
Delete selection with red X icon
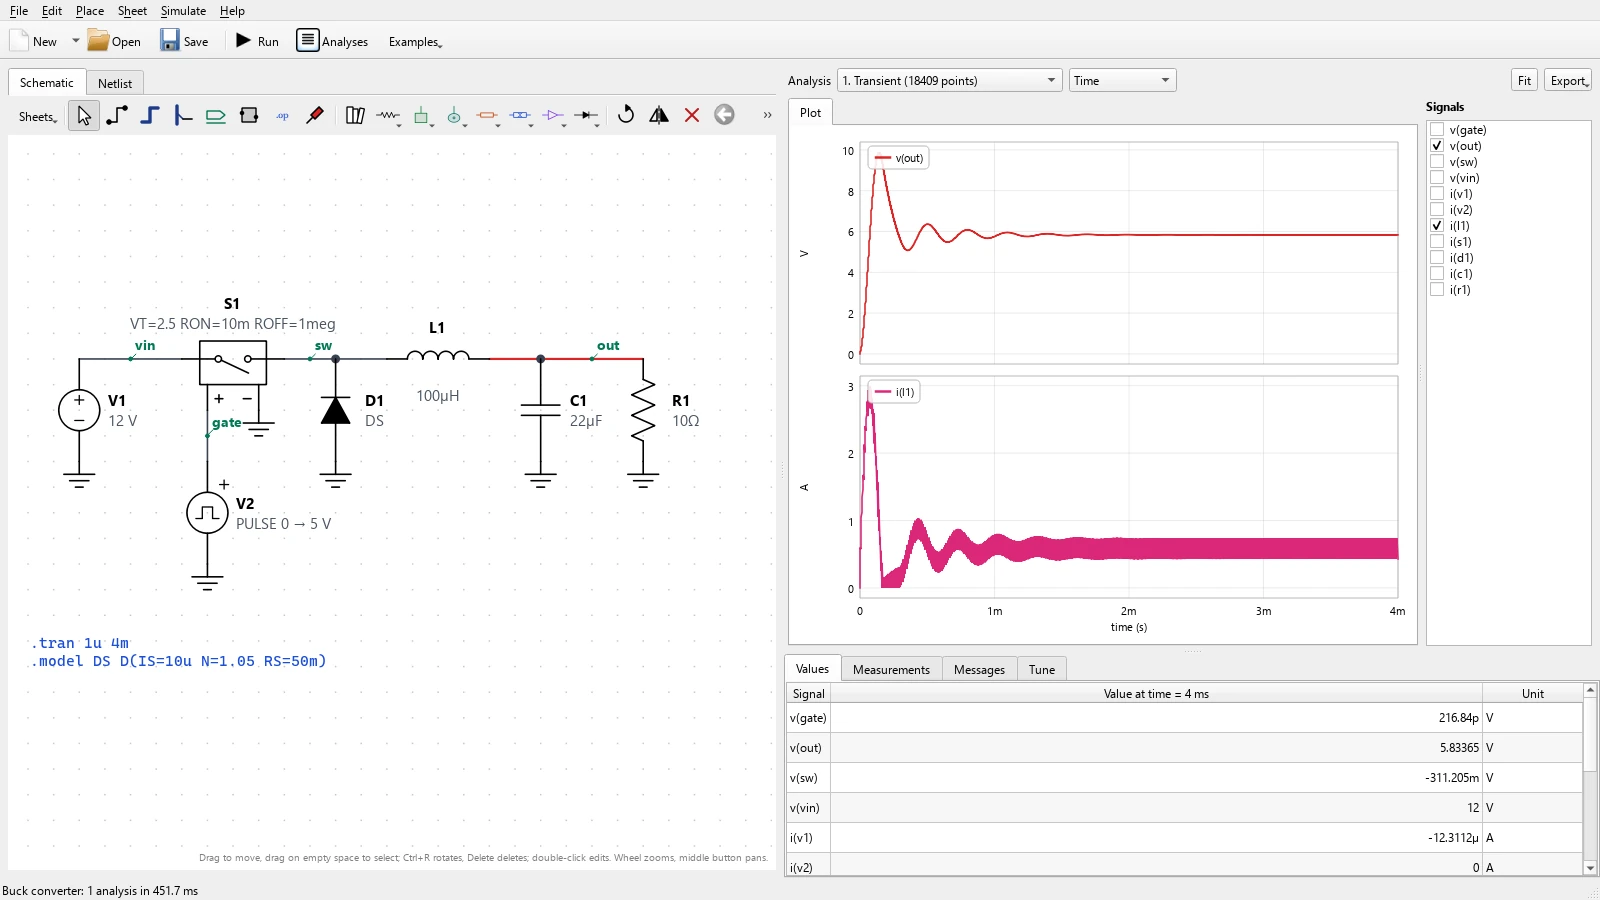692,115
